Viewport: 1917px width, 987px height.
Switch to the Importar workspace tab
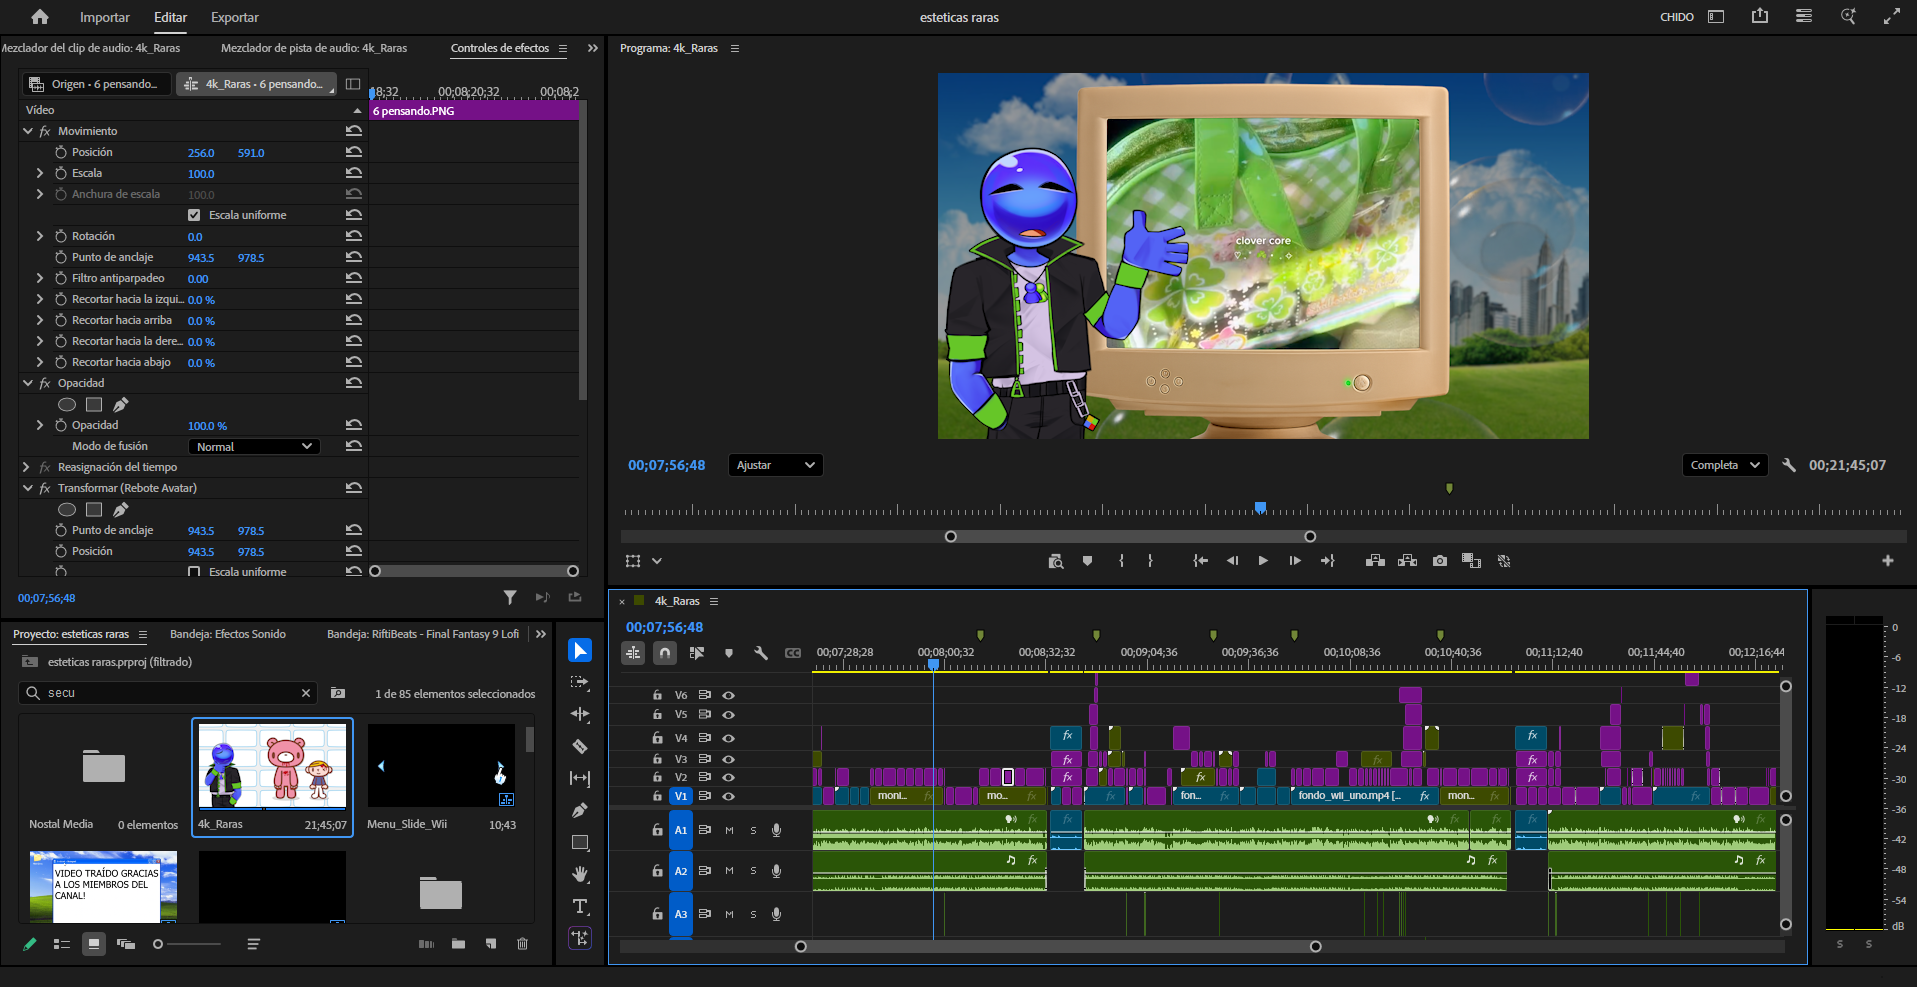coord(105,17)
